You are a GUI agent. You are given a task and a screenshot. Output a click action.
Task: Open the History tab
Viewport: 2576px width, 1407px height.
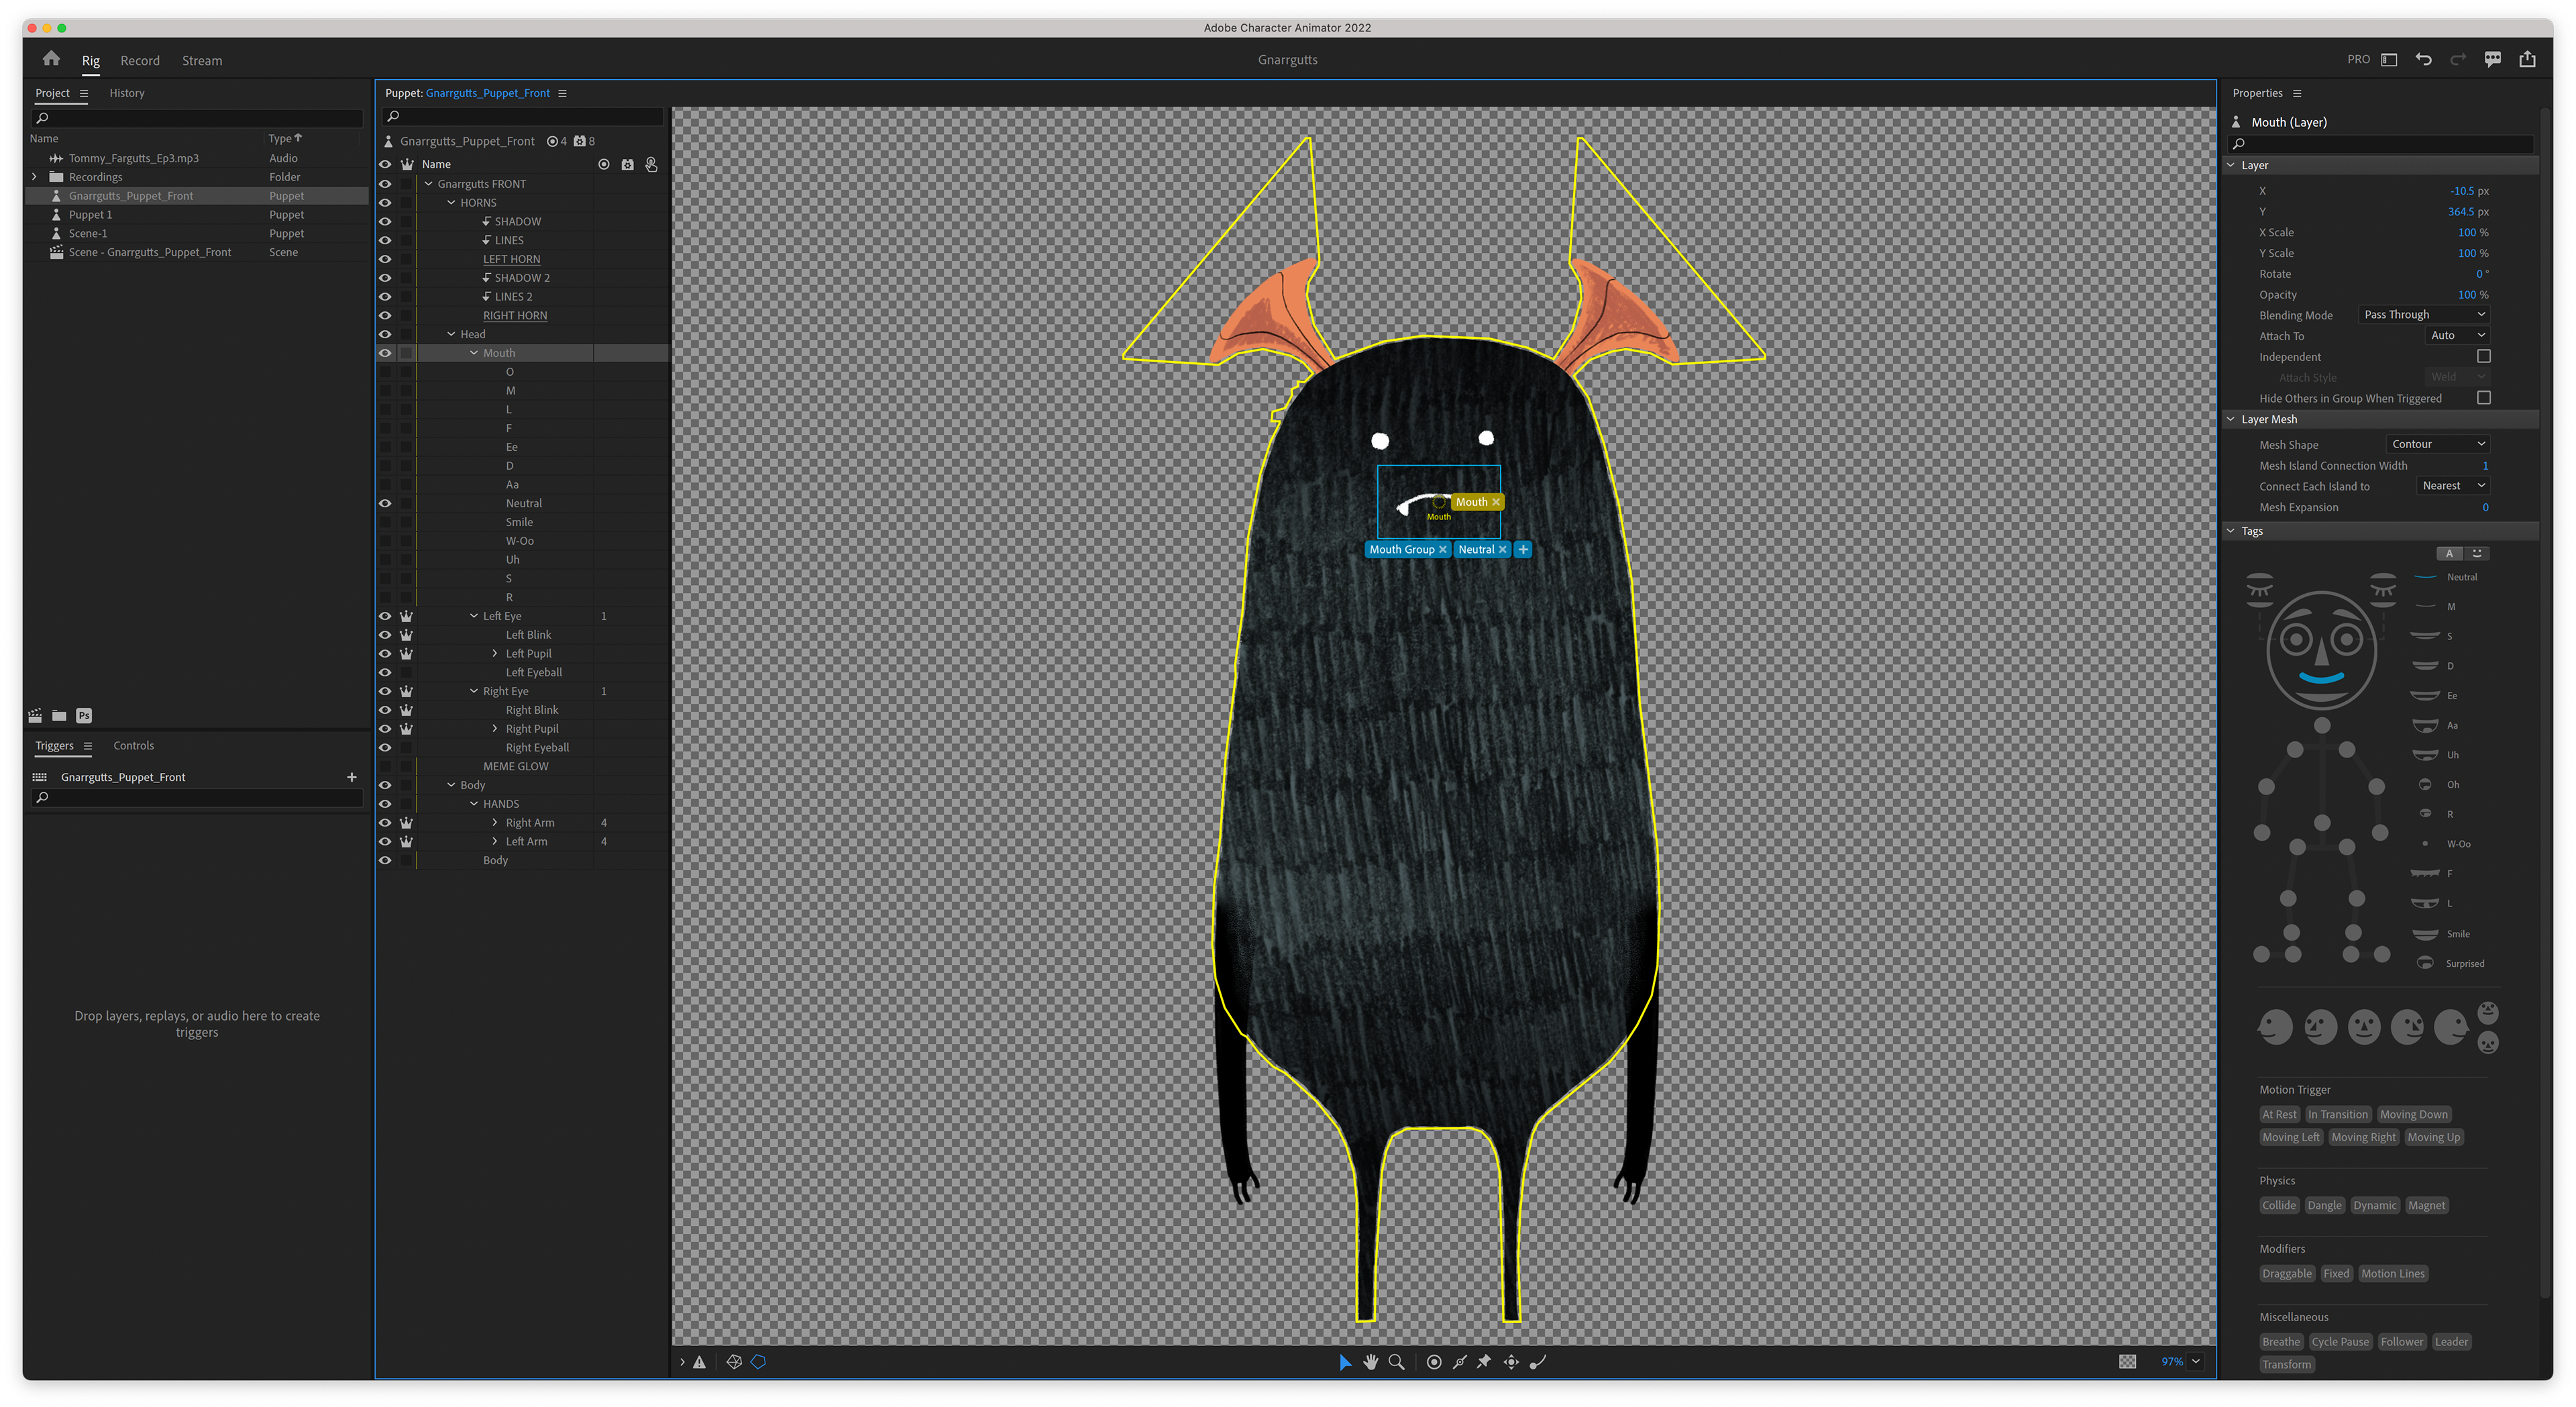(x=127, y=93)
